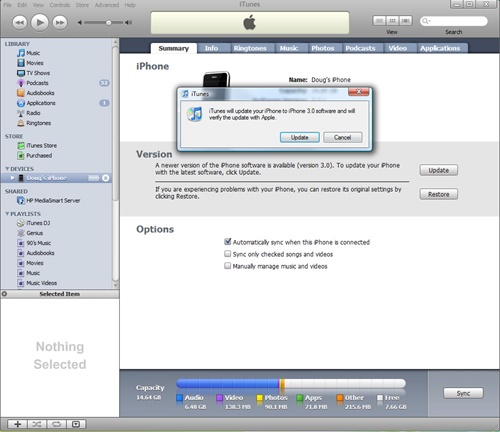This screenshot has width=500, height=432.
Task: Click the Next track fast-forward button
Action: pyautogui.click(x=60, y=23)
